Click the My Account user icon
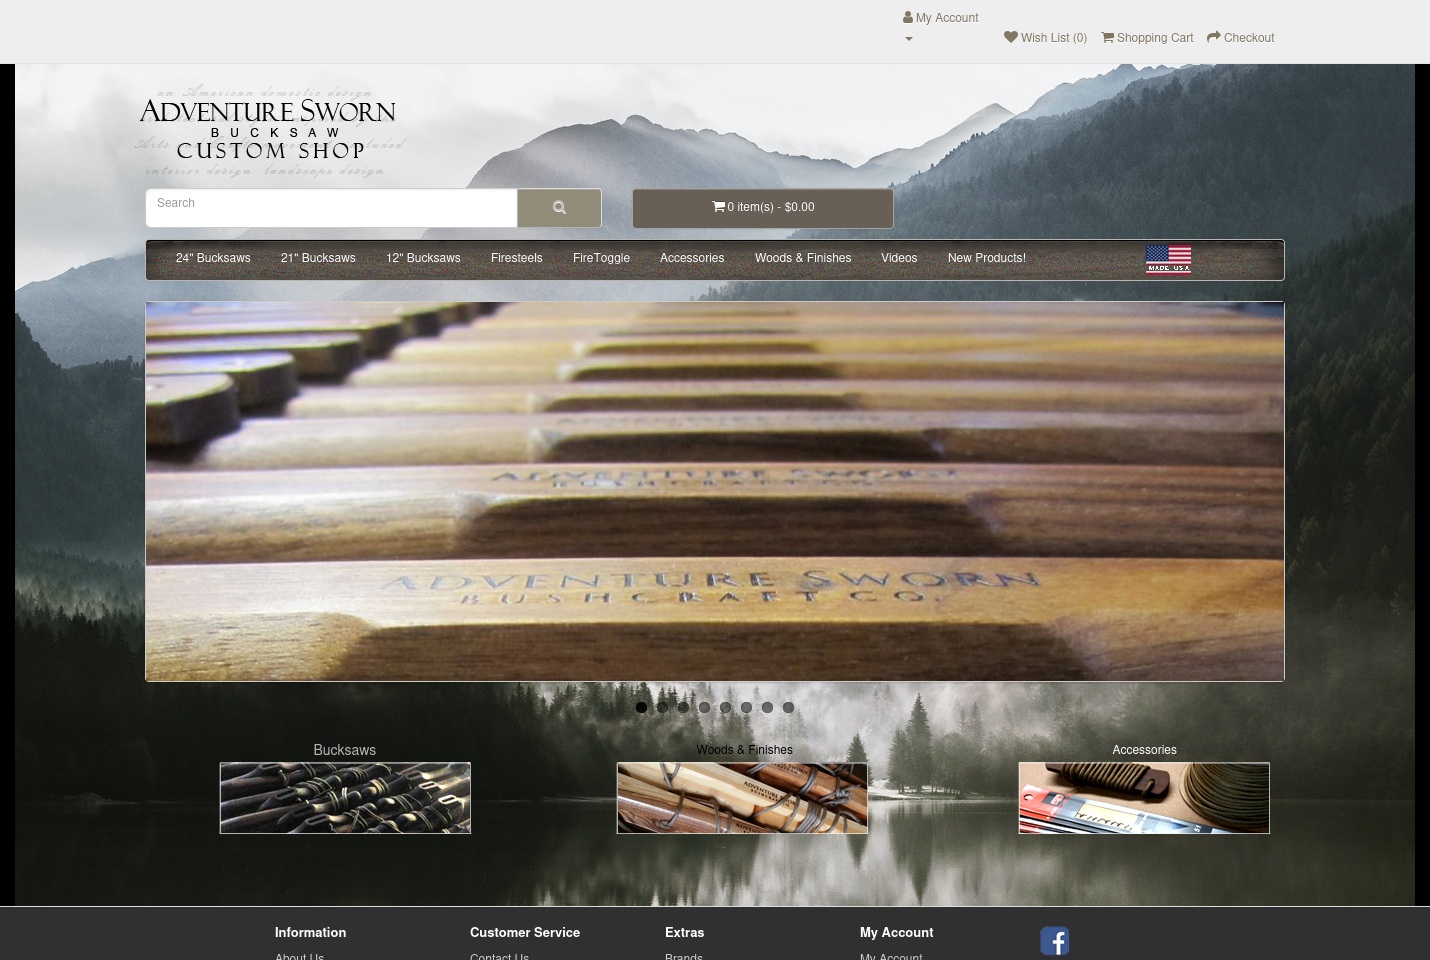 point(908,17)
